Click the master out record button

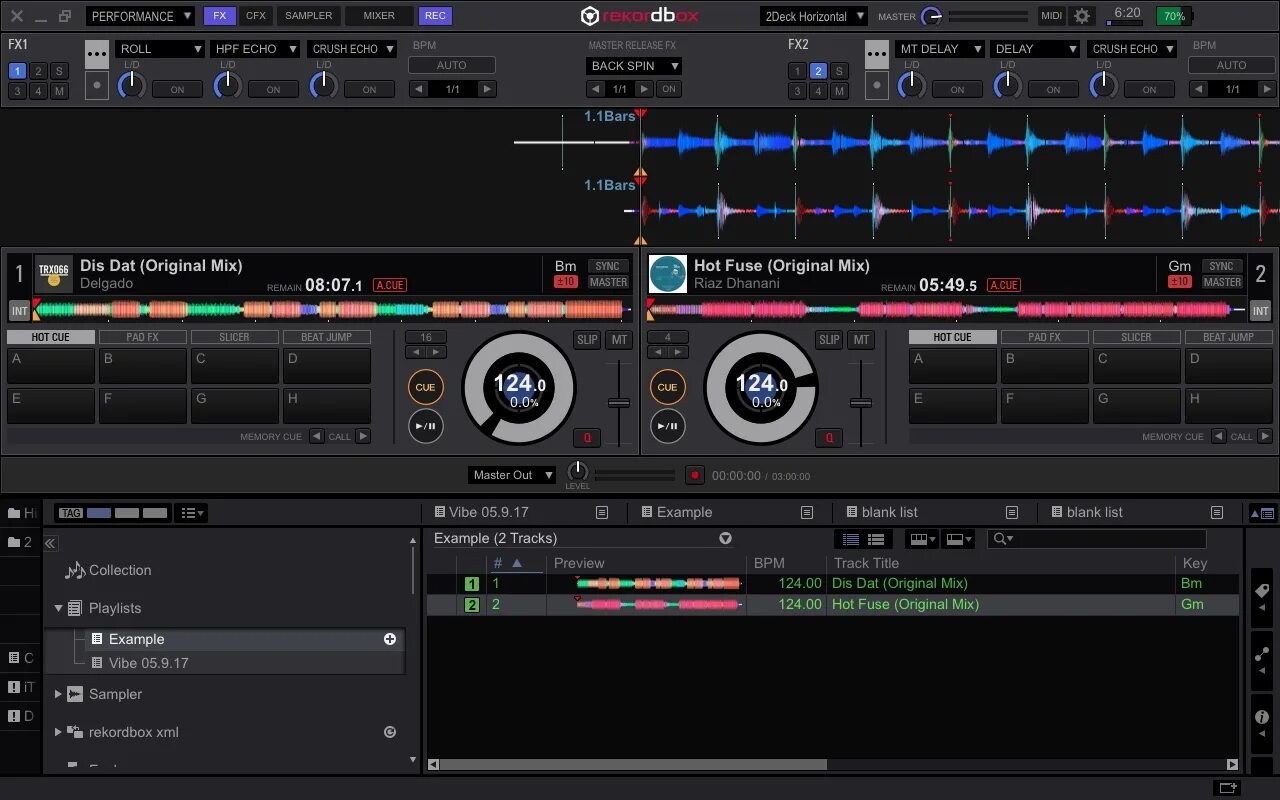tap(694, 475)
